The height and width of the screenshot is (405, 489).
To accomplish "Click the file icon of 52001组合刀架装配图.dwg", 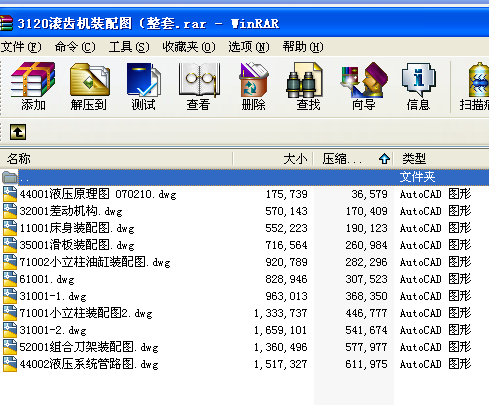I will 10,347.
